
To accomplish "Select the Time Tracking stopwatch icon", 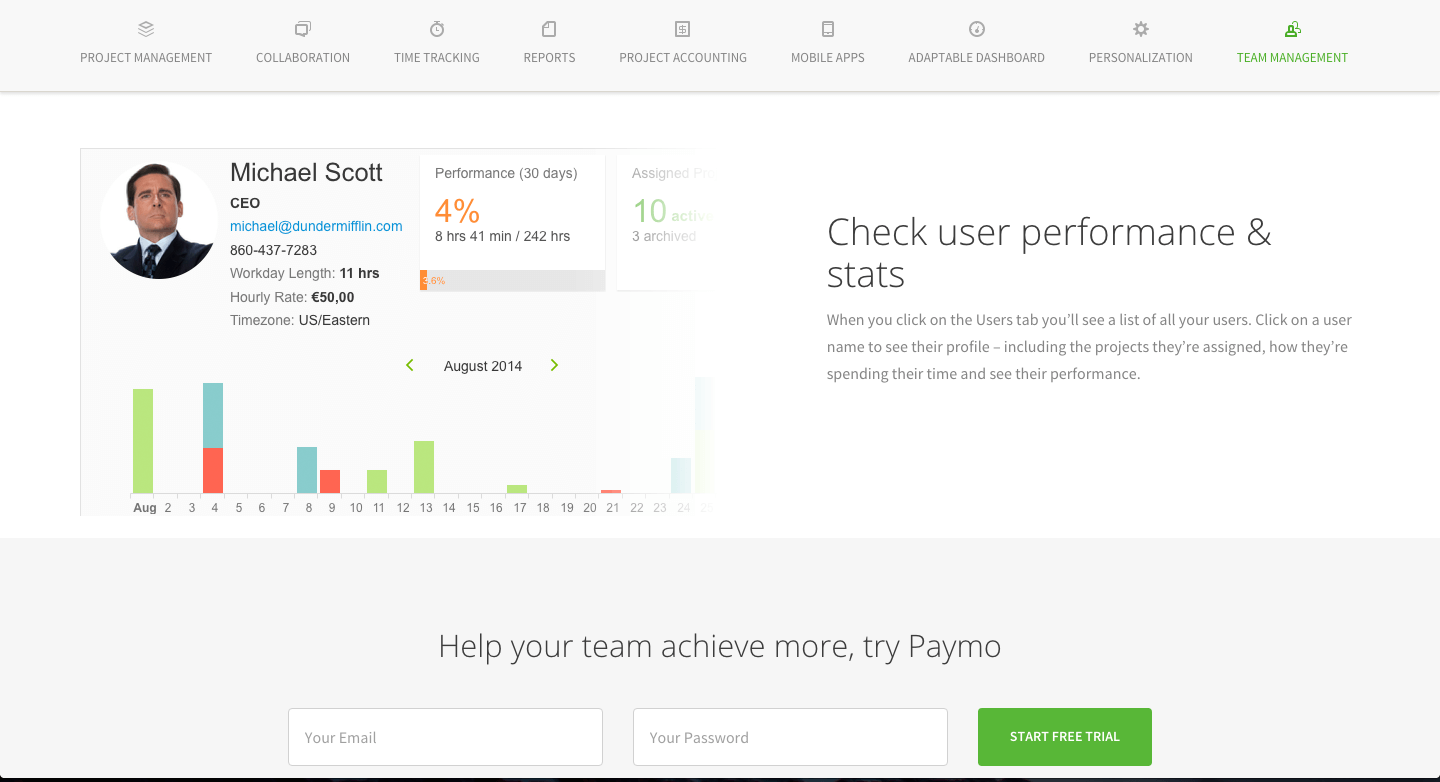I will tap(436, 29).
